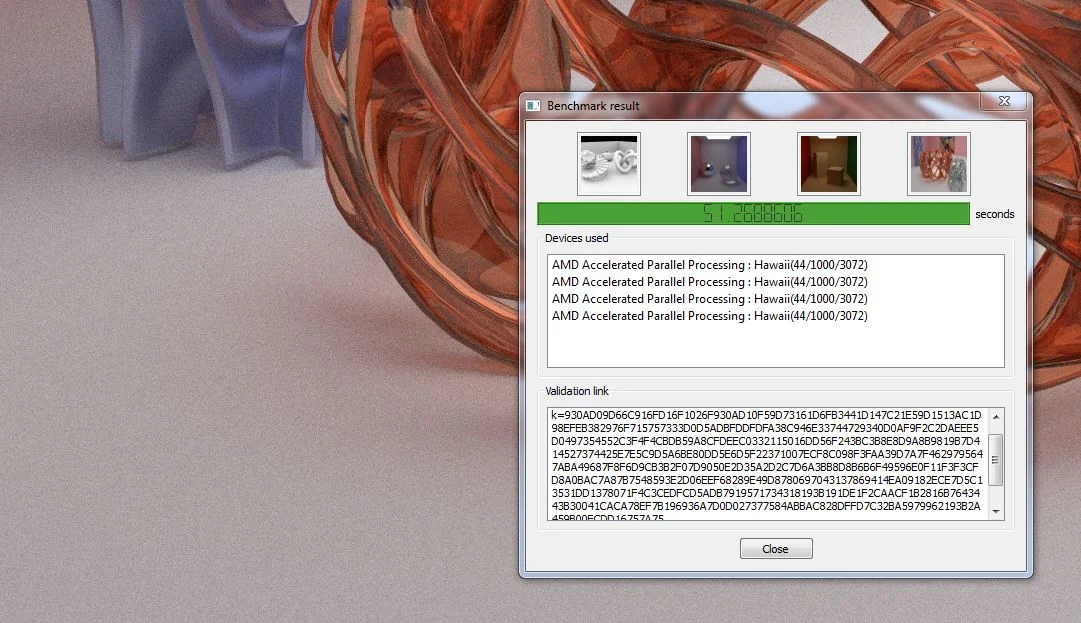Click the "Benchmark result" title text
This screenshot has height=623, width=1081.
(x=593, y=106)
